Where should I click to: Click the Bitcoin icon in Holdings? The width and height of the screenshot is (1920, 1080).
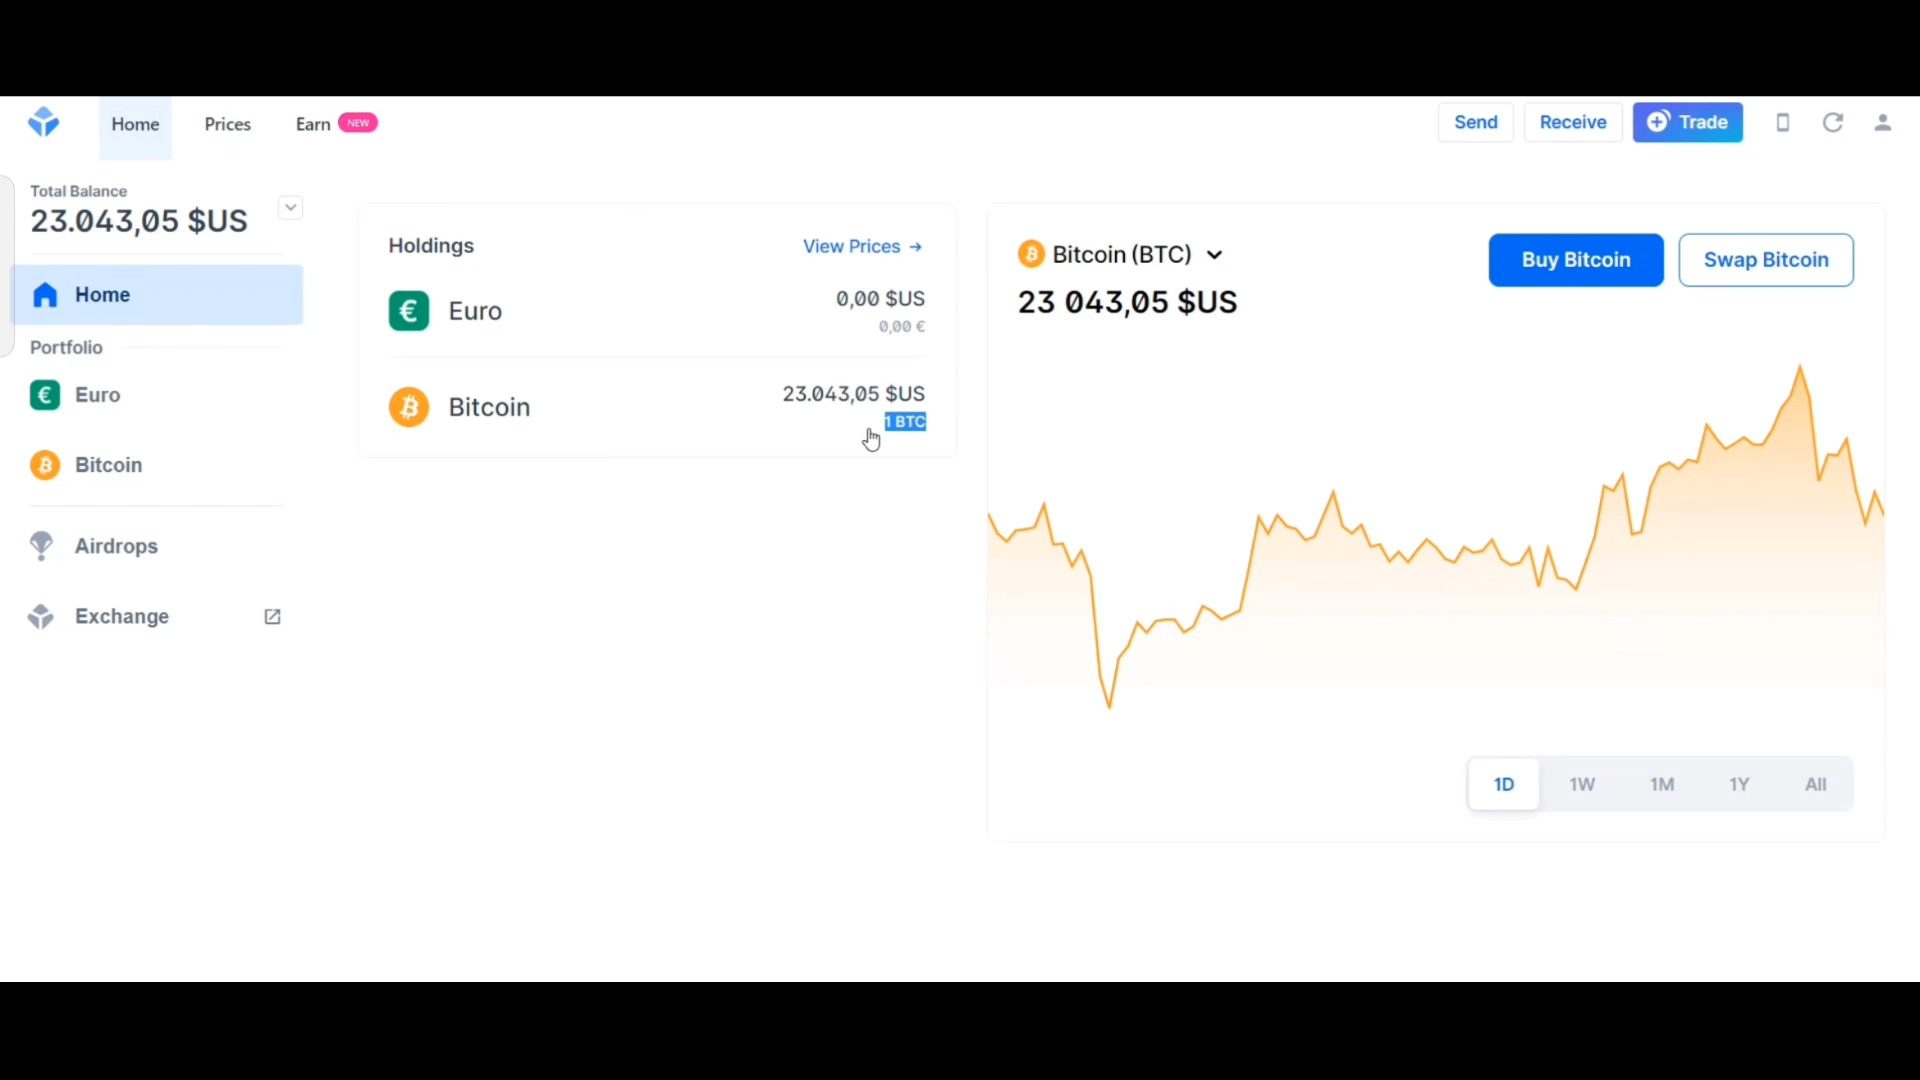coord(409,407)
